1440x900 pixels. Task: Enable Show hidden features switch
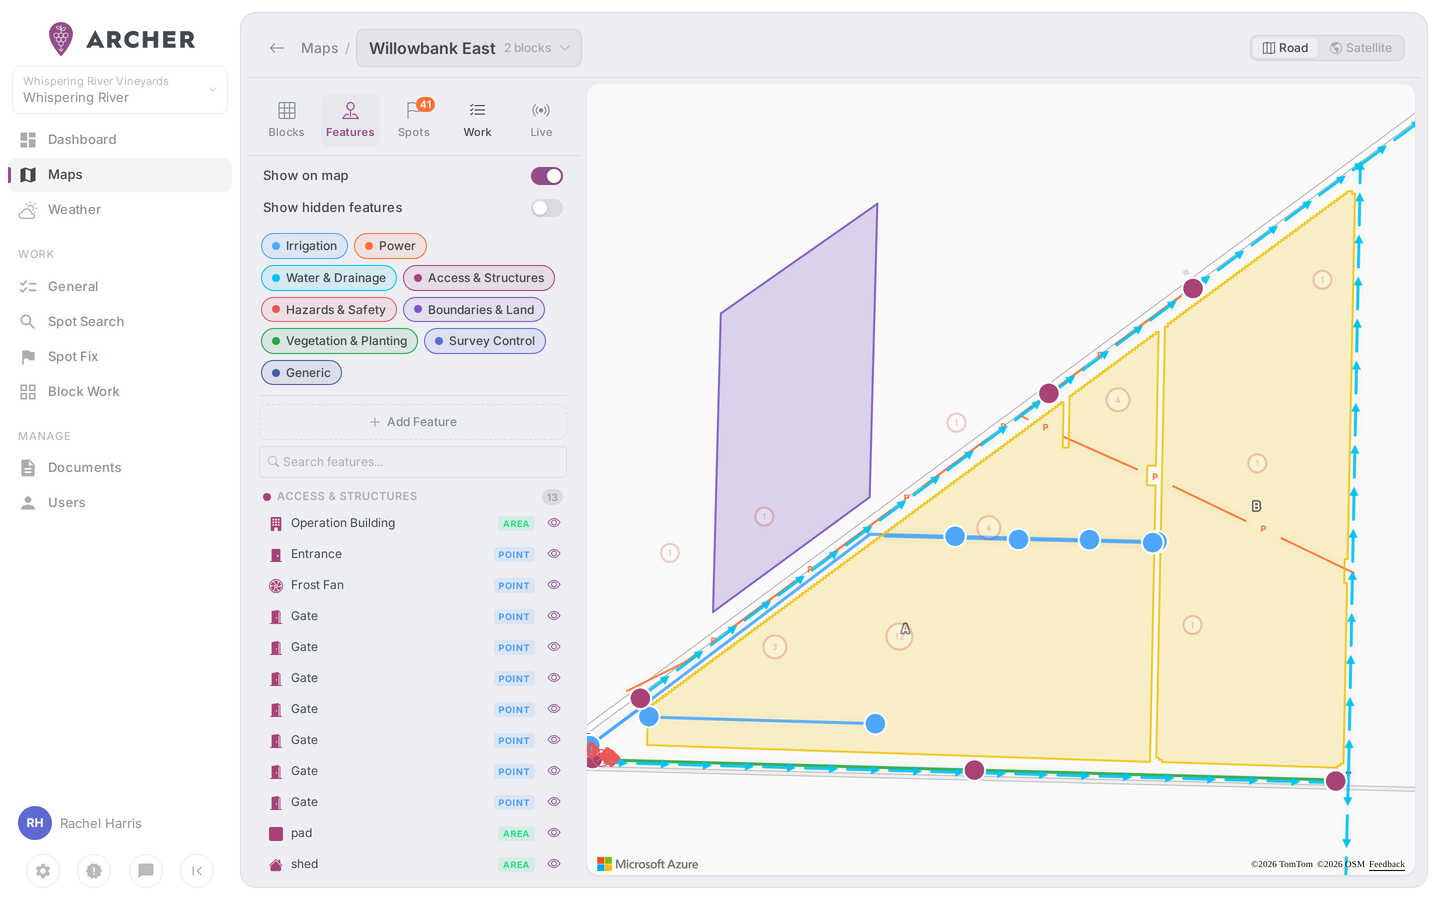(x=547, y=208)
